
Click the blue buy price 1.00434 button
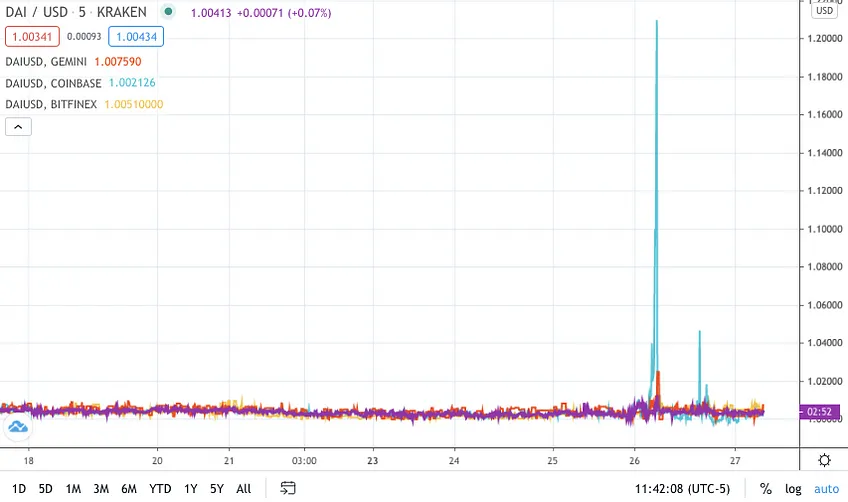[x=136, y=37]
